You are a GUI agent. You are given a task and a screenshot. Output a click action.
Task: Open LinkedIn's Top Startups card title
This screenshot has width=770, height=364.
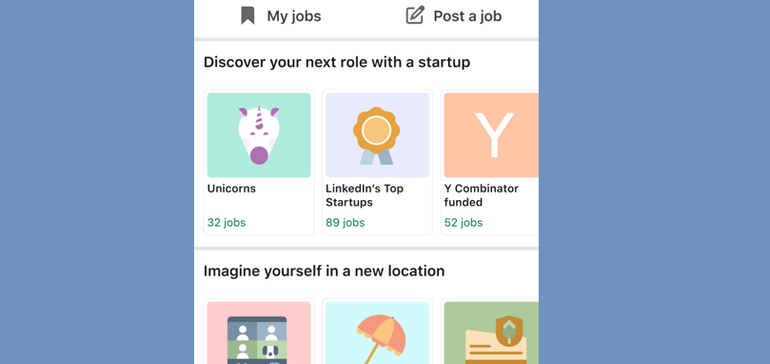tap(364, 196)
